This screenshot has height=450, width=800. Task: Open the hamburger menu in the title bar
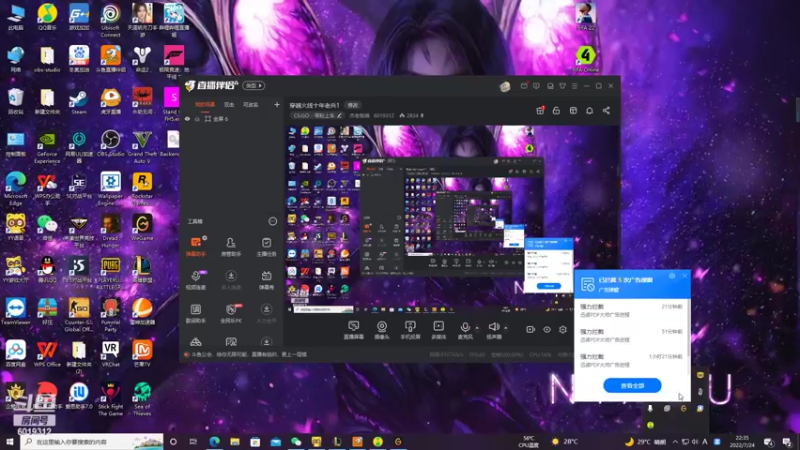574,86
